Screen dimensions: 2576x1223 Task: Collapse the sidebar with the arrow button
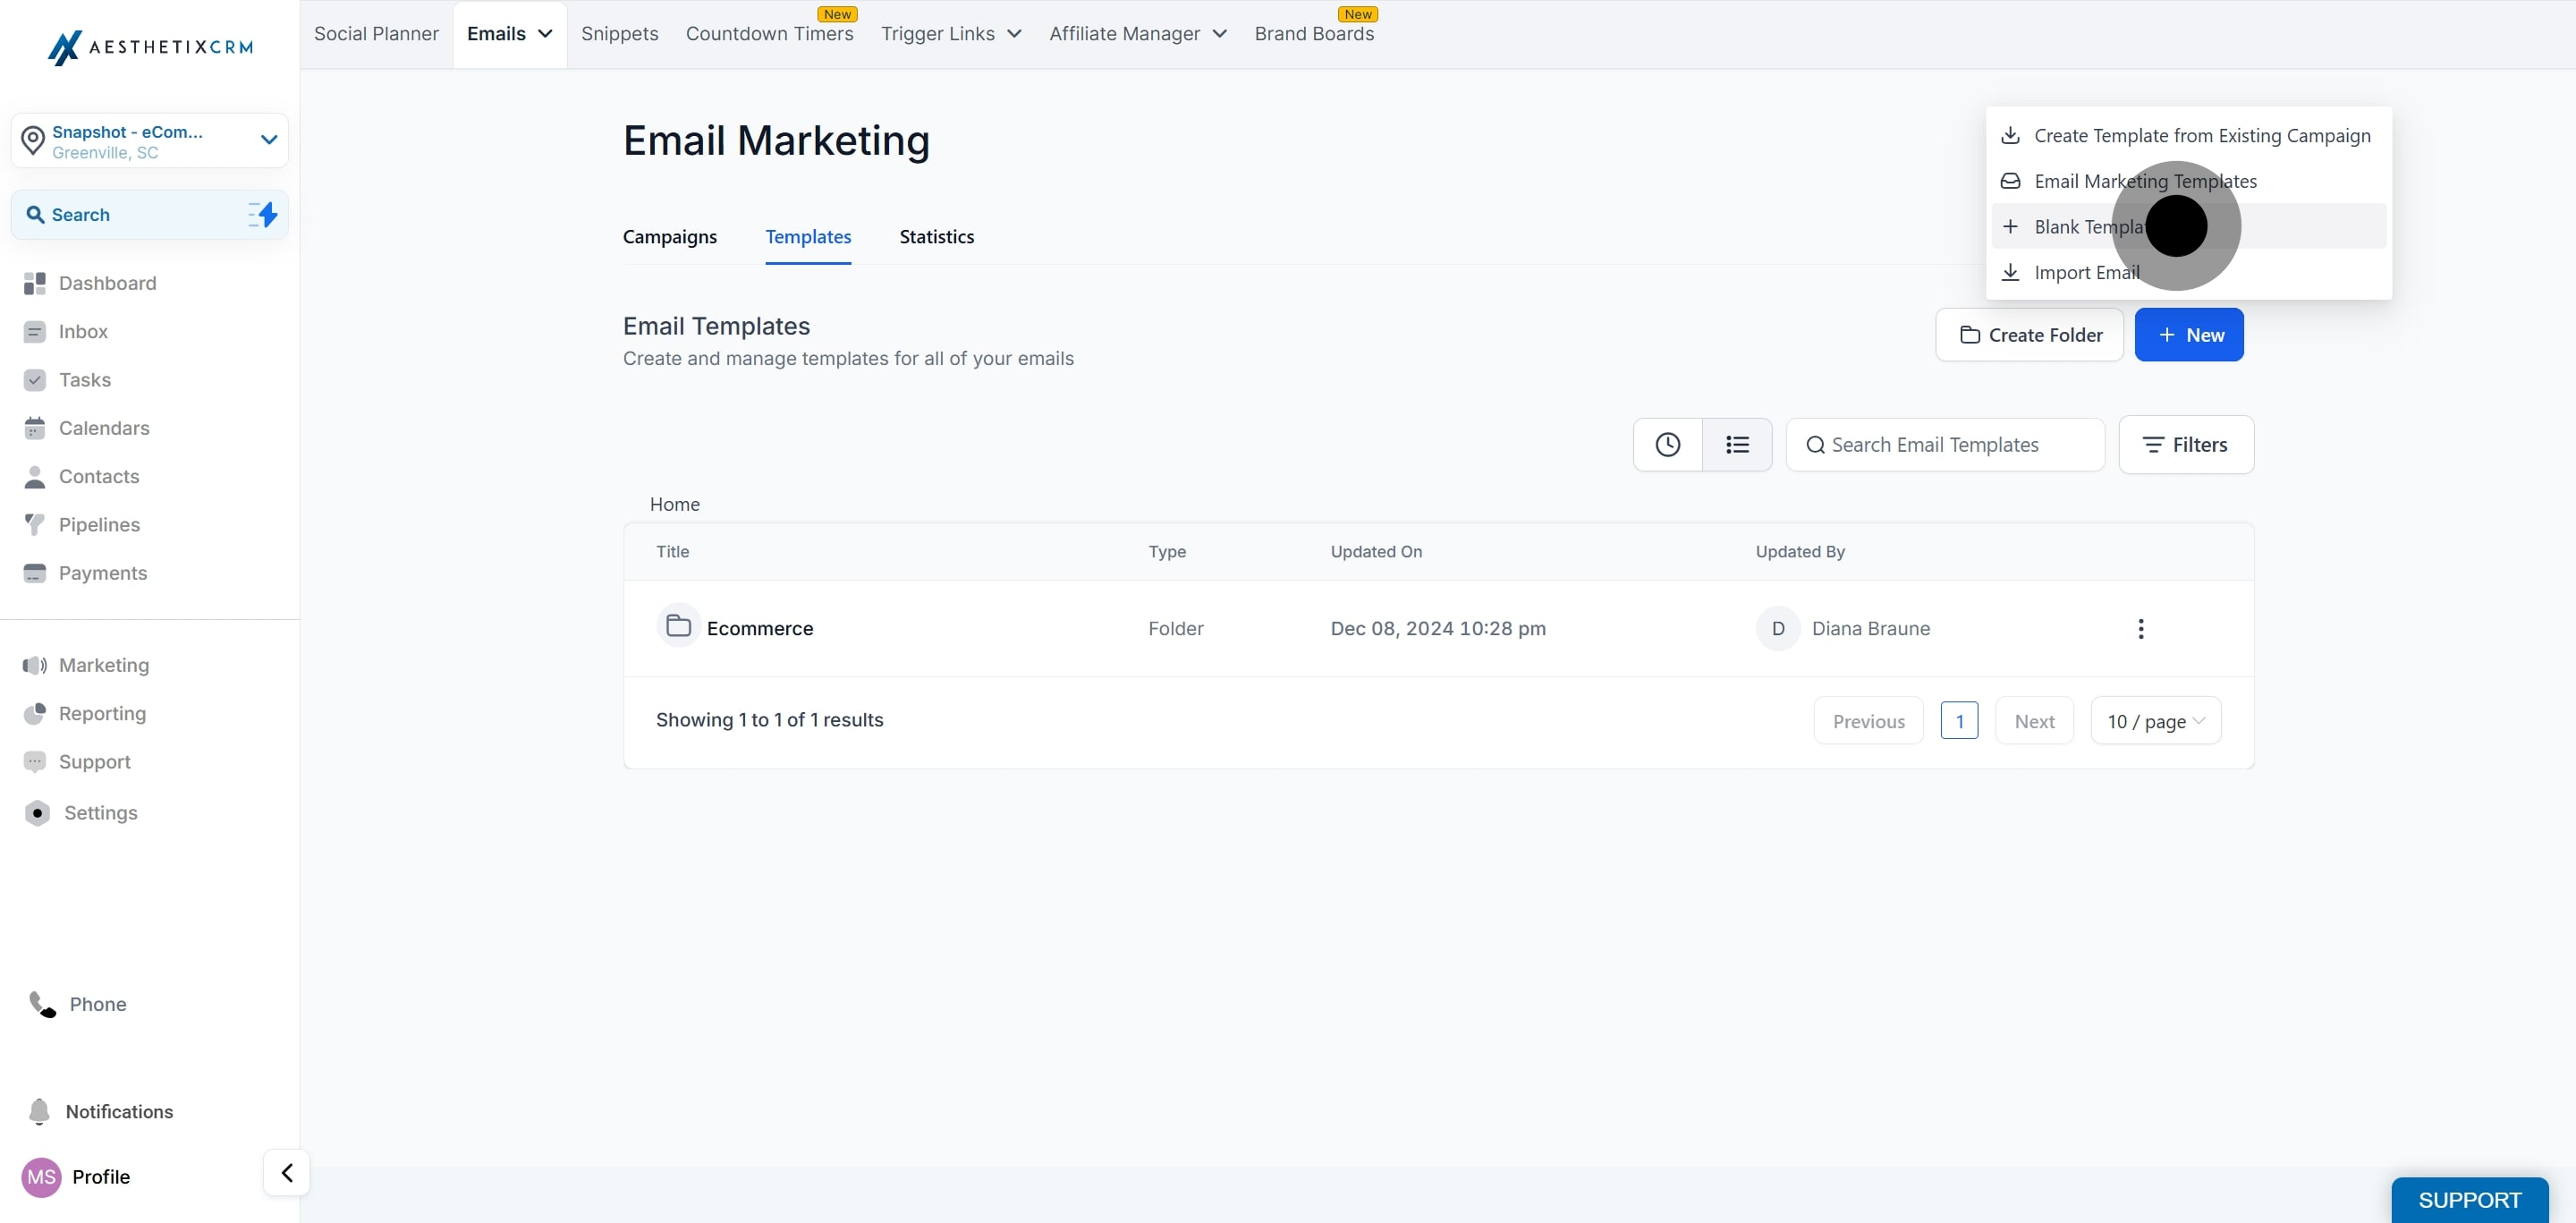click(x=287, y=1172)
